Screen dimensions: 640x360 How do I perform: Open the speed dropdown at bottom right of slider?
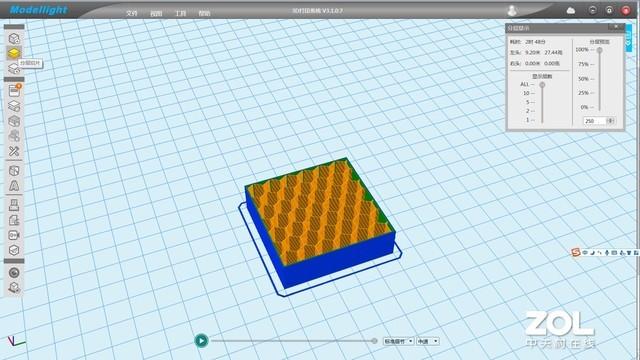click(x=428, y=341)
